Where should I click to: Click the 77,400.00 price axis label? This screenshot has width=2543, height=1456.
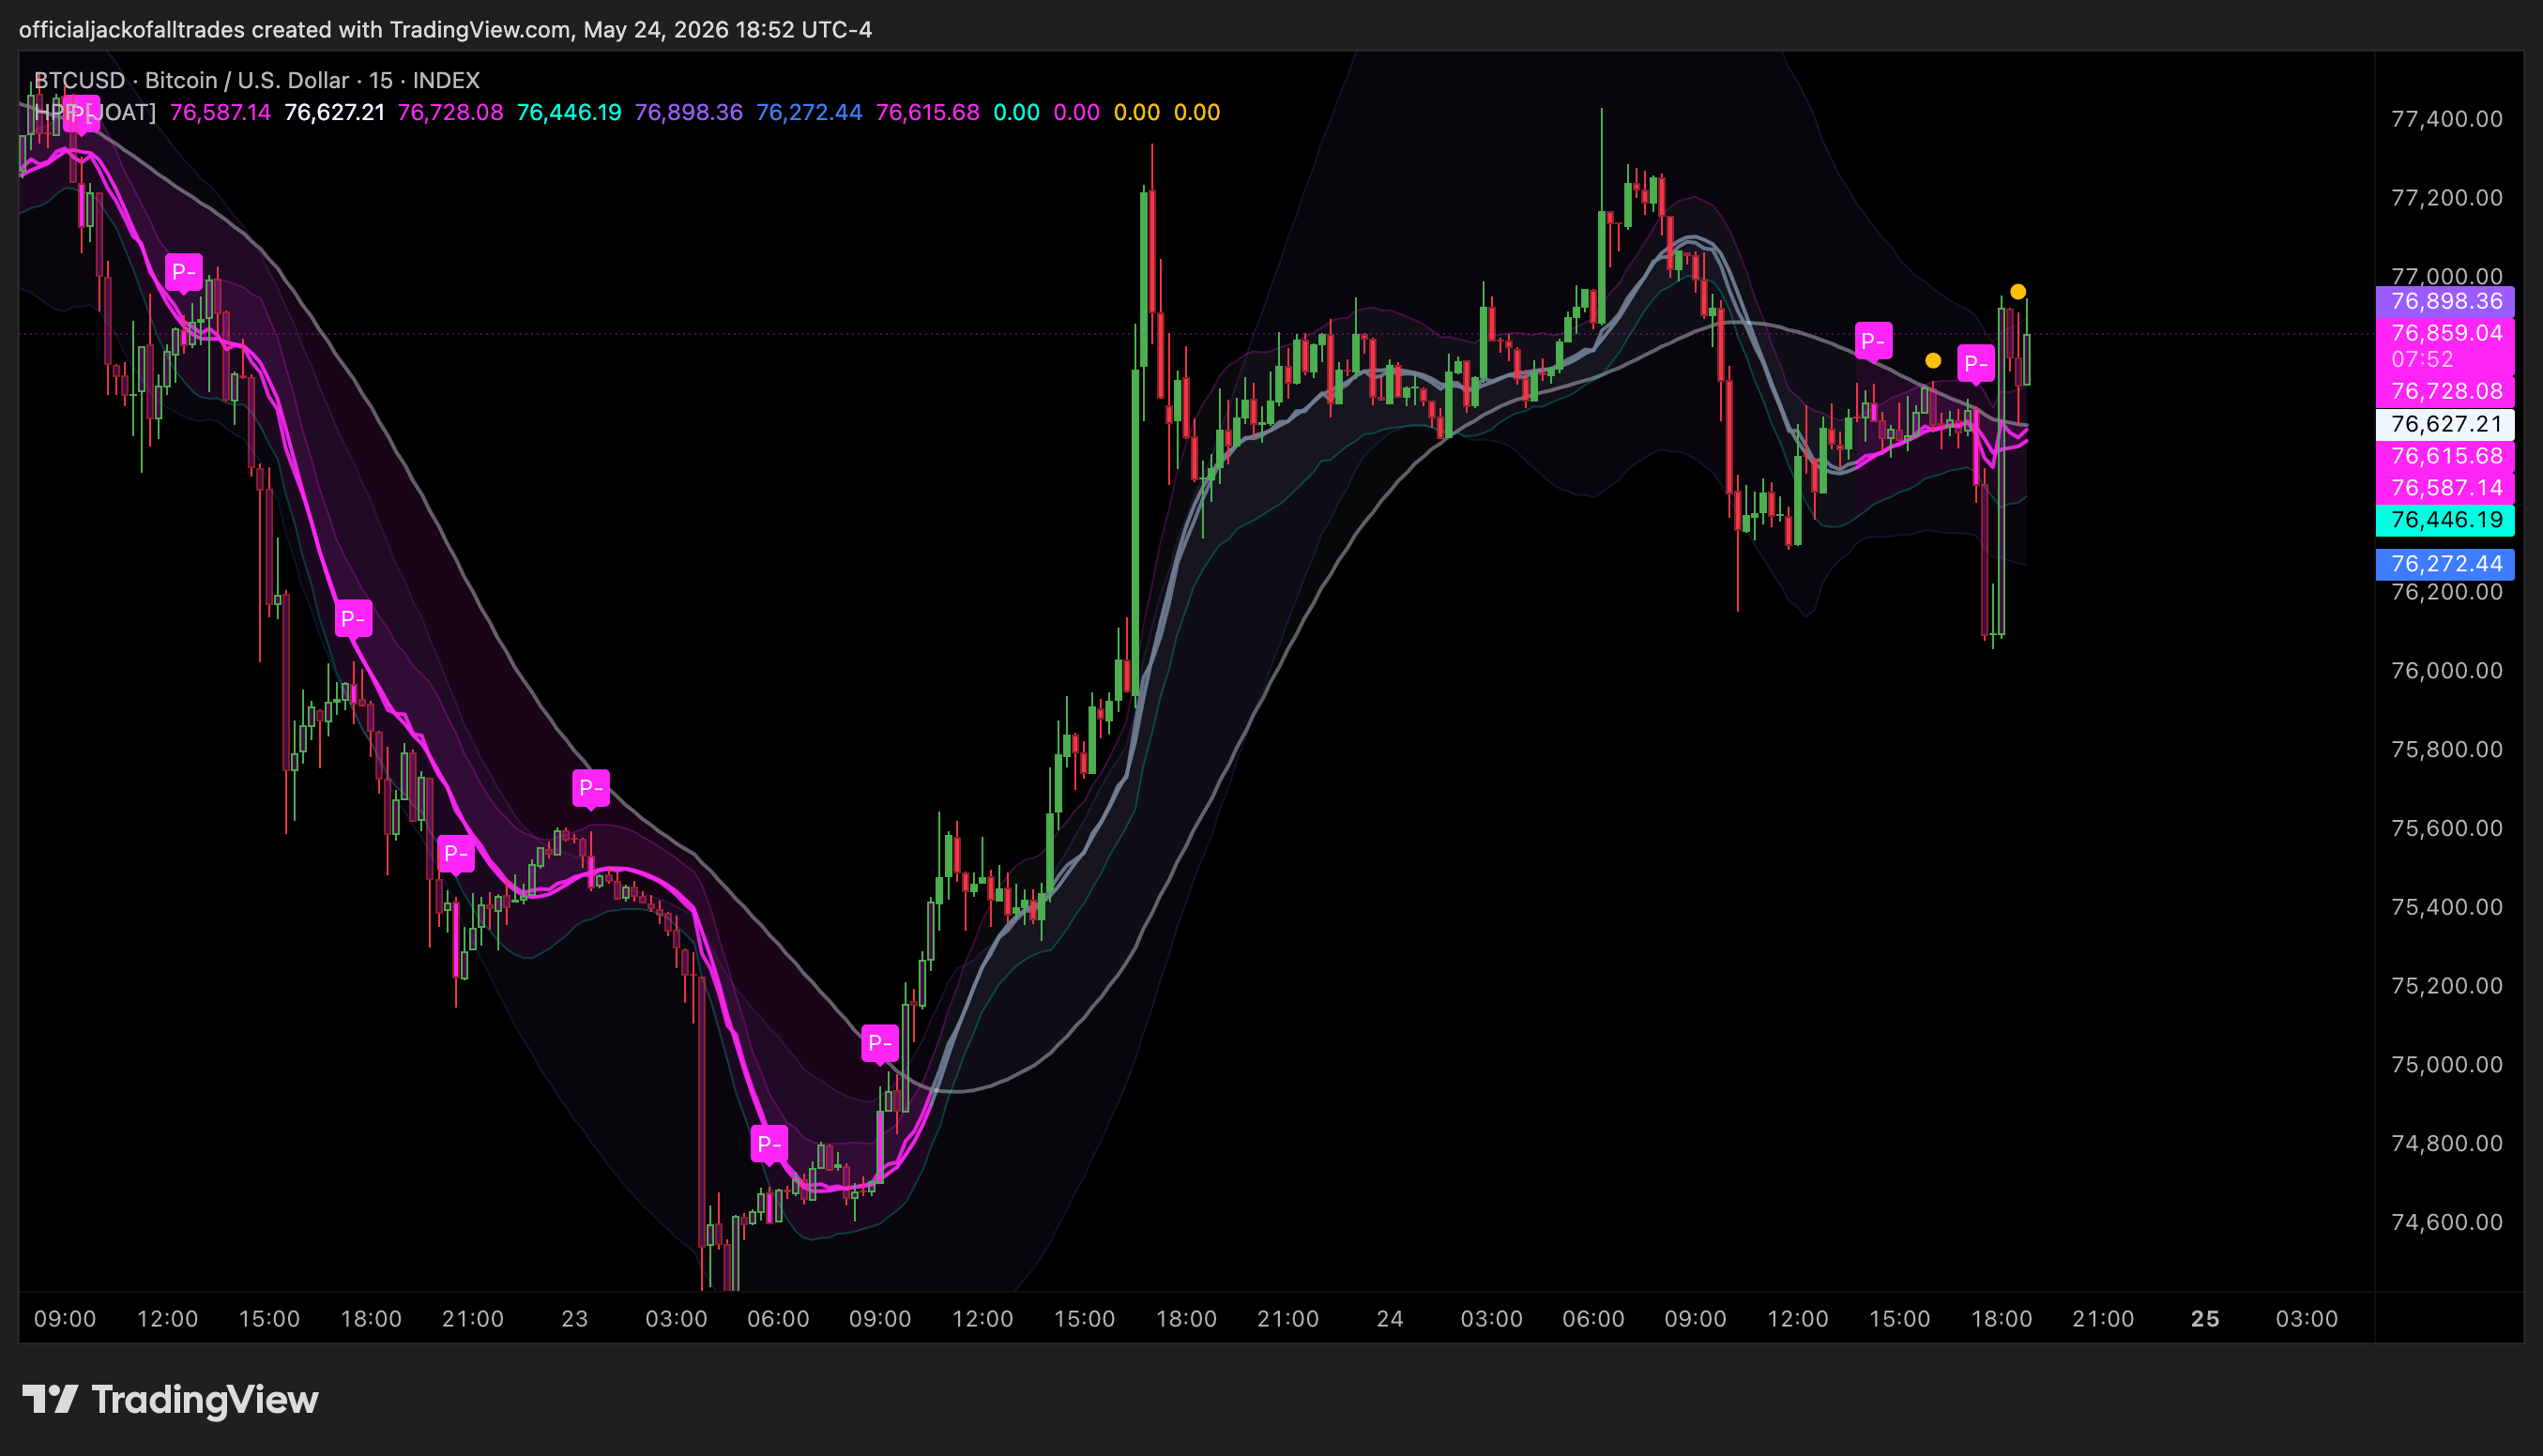click(2447, 119)
